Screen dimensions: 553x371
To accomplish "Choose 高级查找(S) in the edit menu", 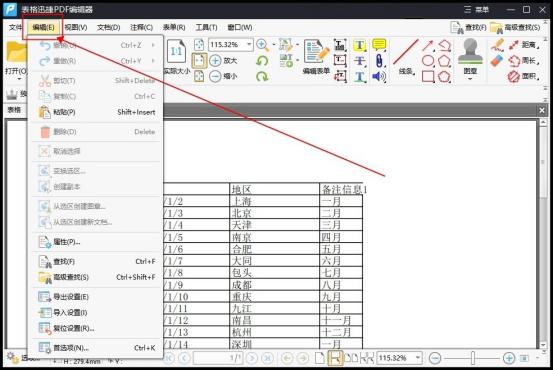I will (97, 277).
